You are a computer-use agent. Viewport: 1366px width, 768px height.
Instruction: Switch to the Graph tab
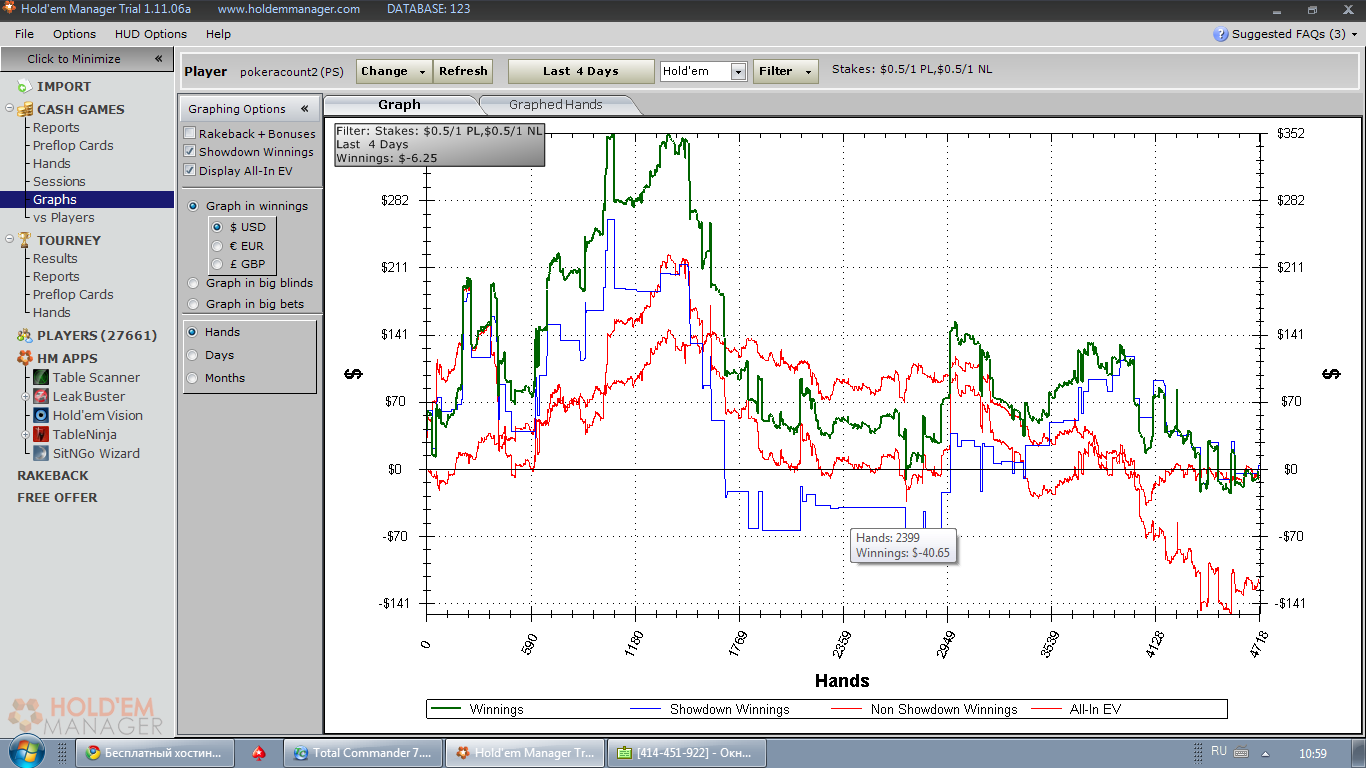[400, 105]
